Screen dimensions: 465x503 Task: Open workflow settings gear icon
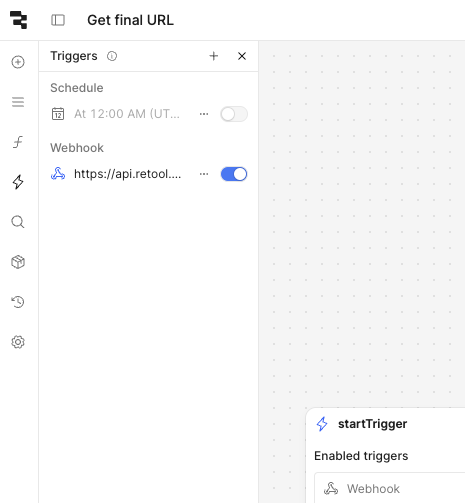pos(18,342)
